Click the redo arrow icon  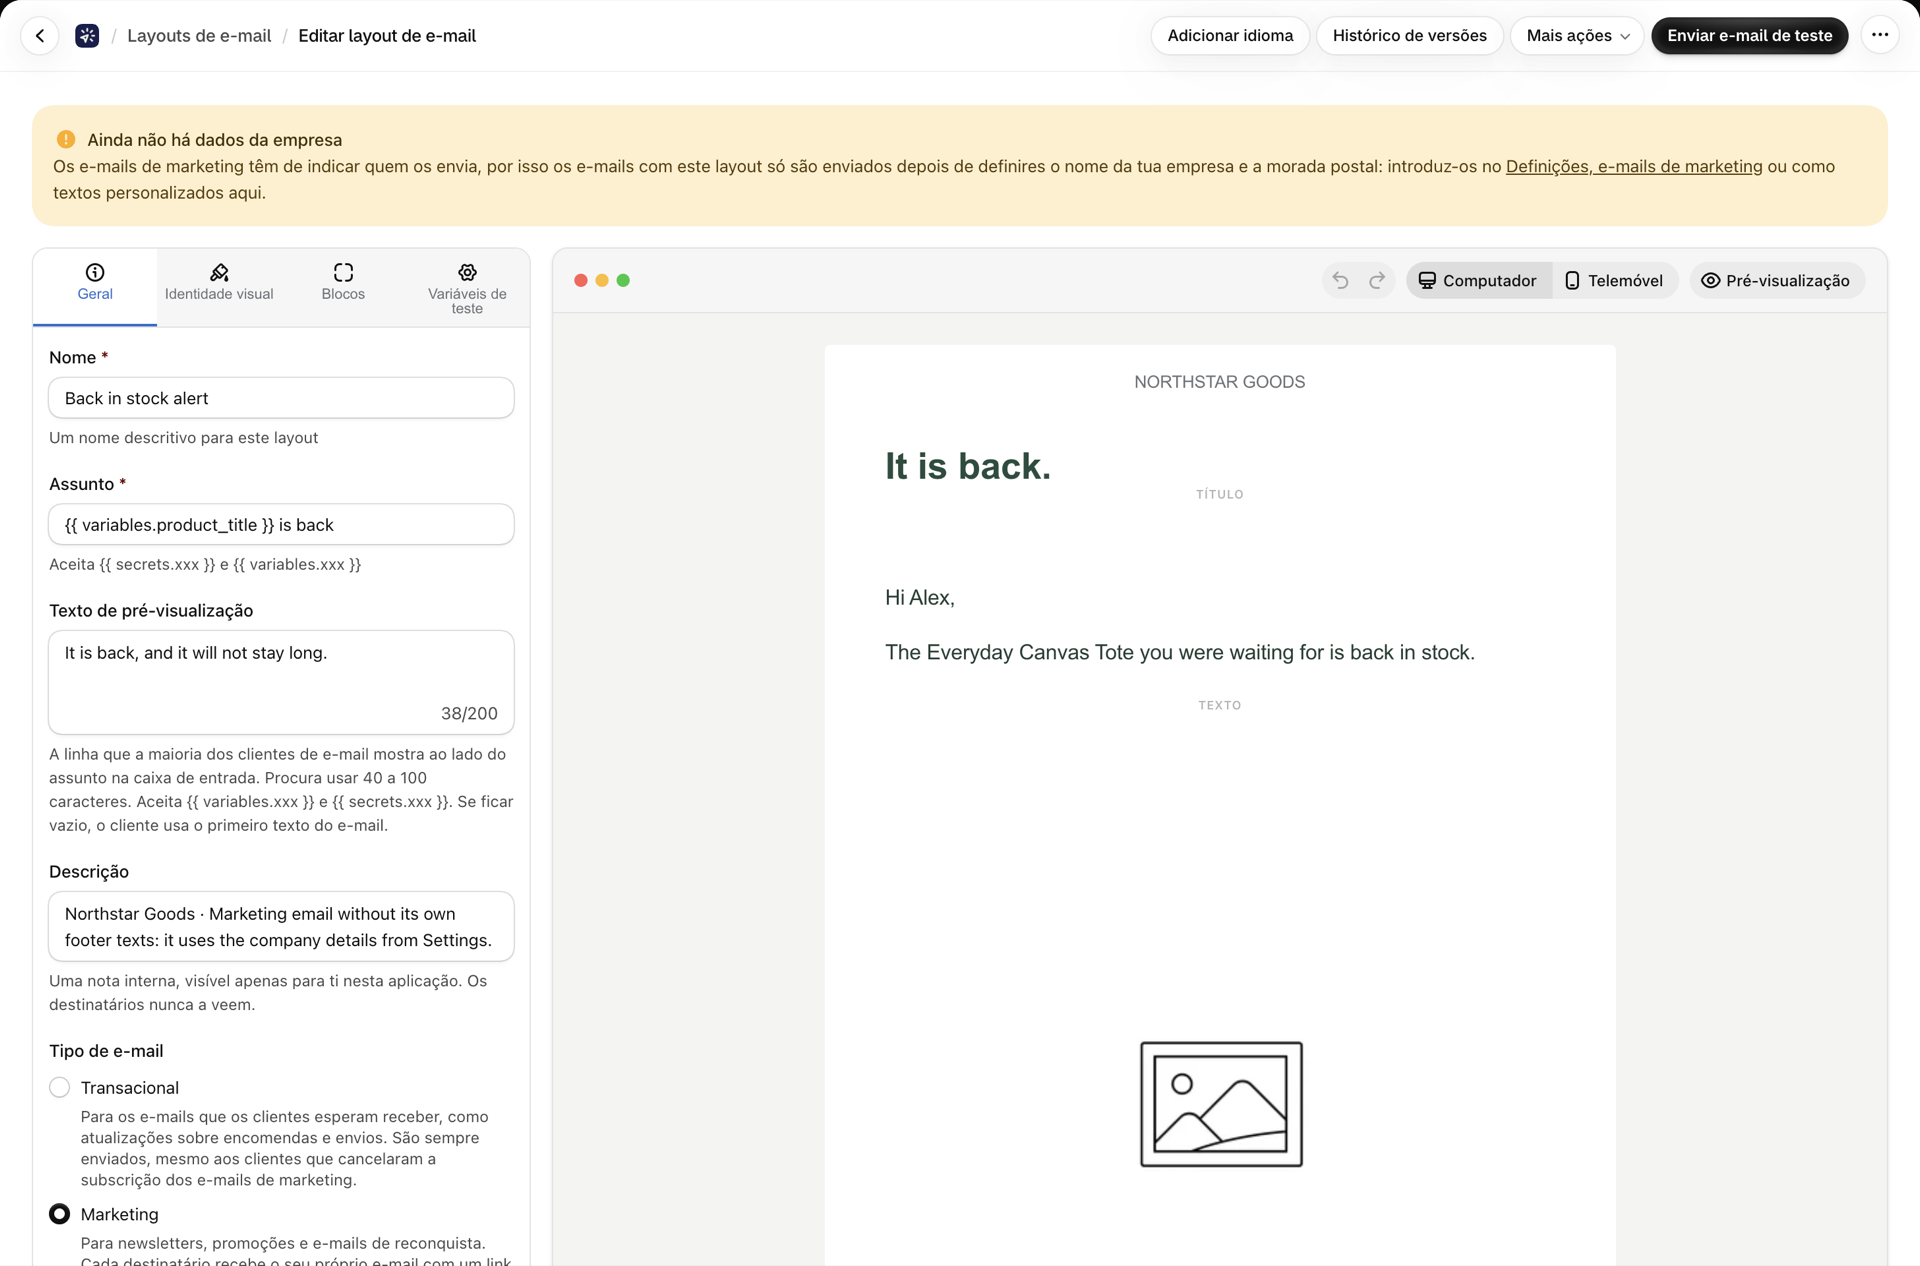click(x=1377, y=281)
